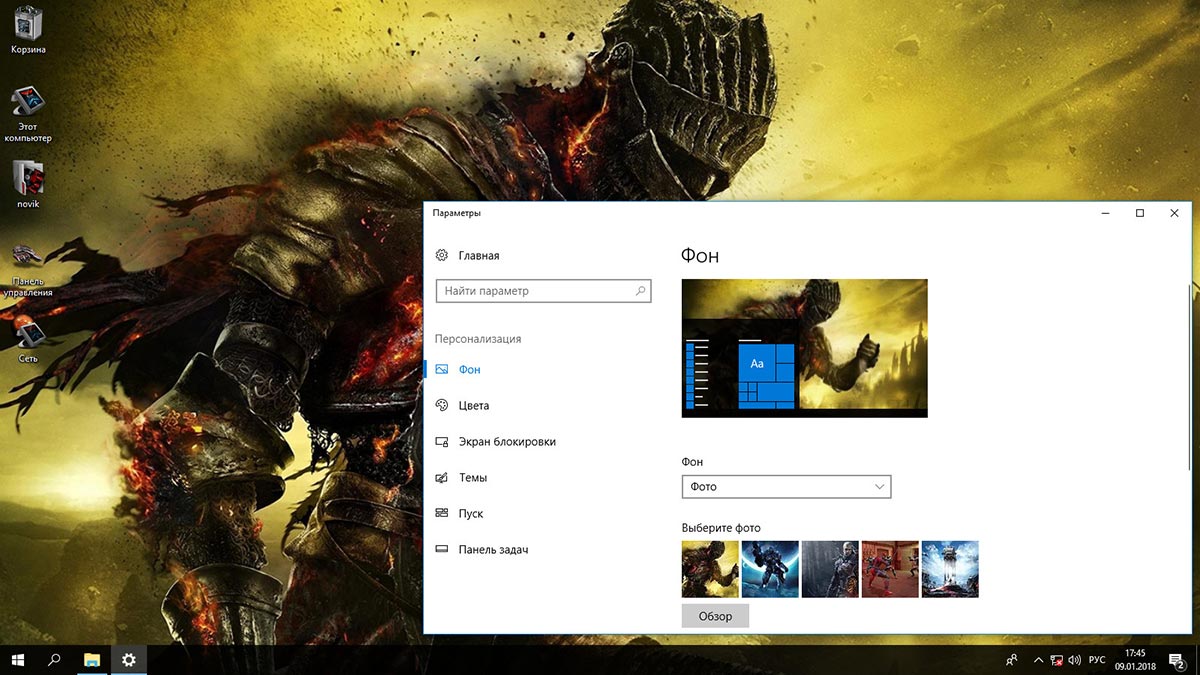
Task: Open the Этот компьютер desktop icon
Action: [x=27, y=104]
